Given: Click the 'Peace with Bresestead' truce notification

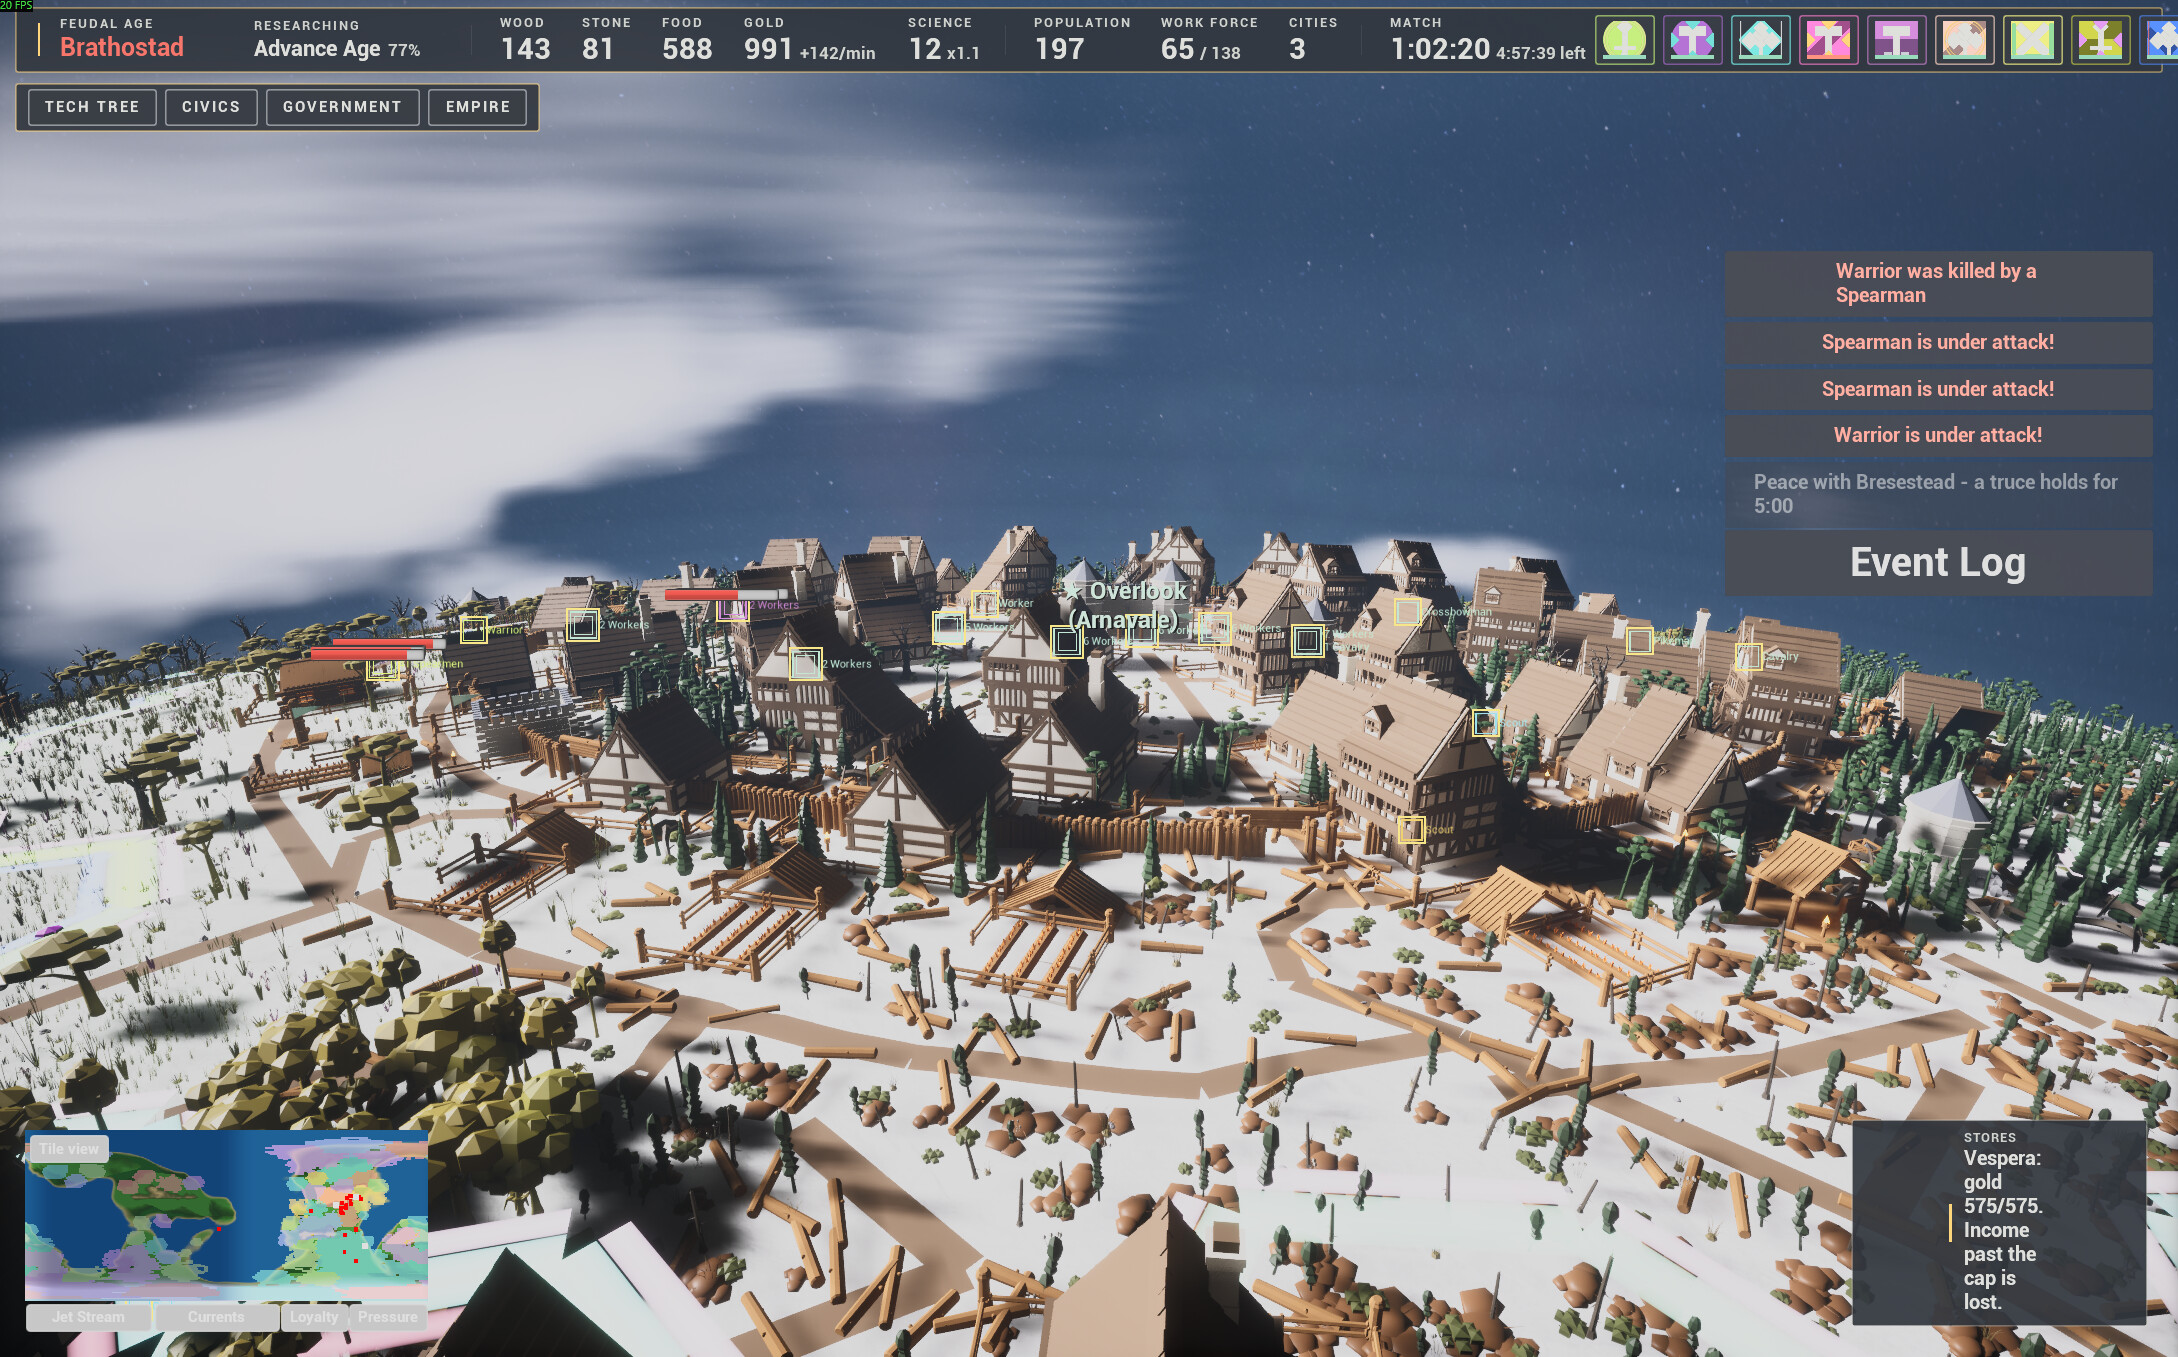Looking at the screenshot, I should 1938,494.
